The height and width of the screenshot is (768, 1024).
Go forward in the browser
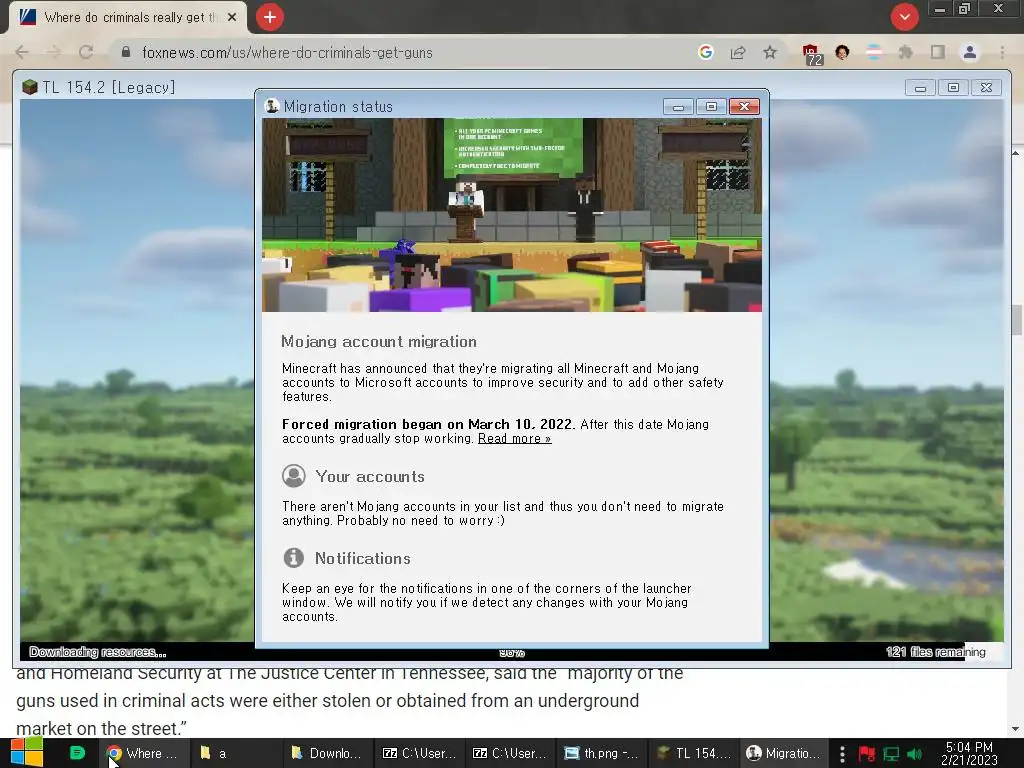[54, 52]
